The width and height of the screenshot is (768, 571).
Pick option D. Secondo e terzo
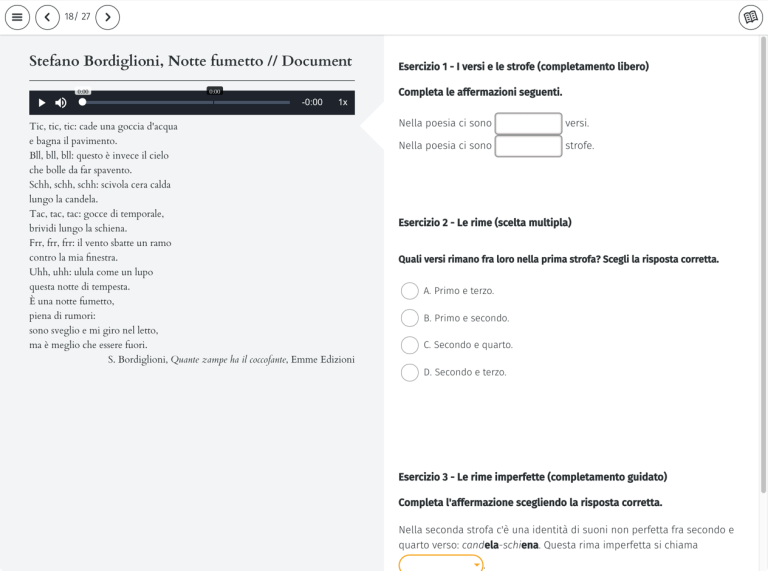pyautogui.click(x=410, y=372)
